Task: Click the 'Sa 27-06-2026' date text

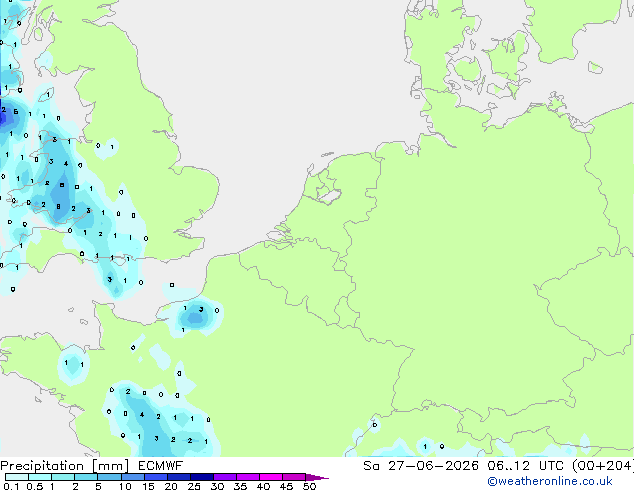Action: pos(421,466)
